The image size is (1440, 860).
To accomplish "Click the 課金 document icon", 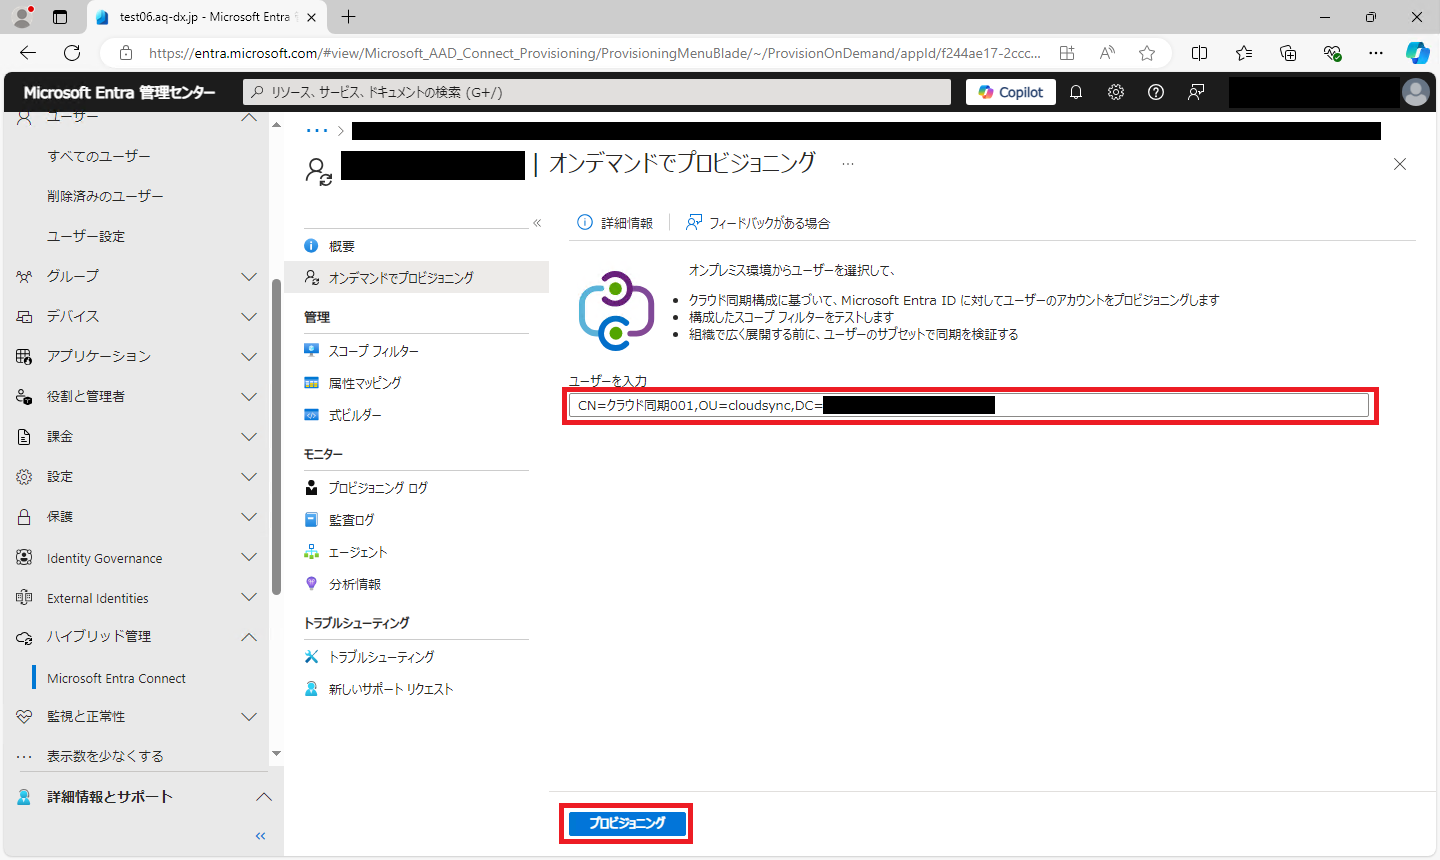I will click(x=24, y=436).
